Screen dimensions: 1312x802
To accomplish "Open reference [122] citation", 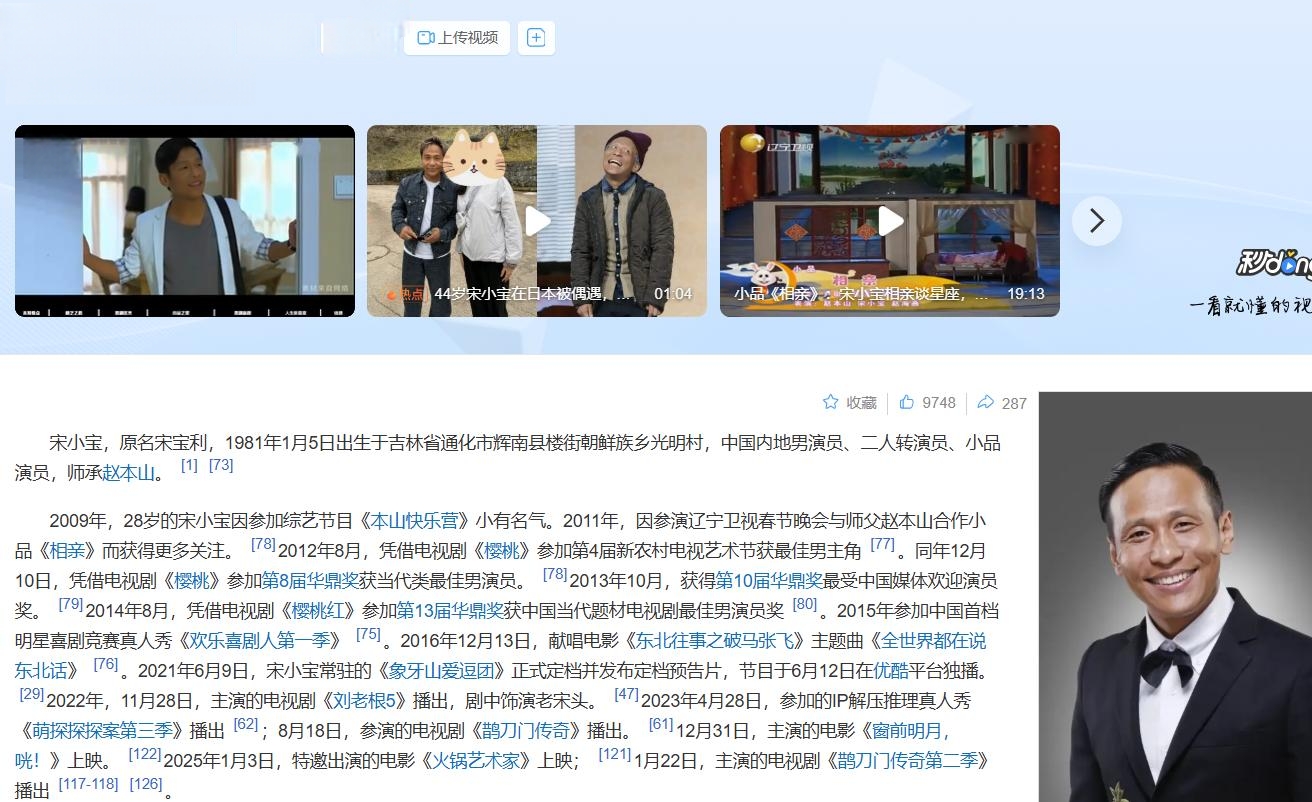I will click(x=145, y=754).
